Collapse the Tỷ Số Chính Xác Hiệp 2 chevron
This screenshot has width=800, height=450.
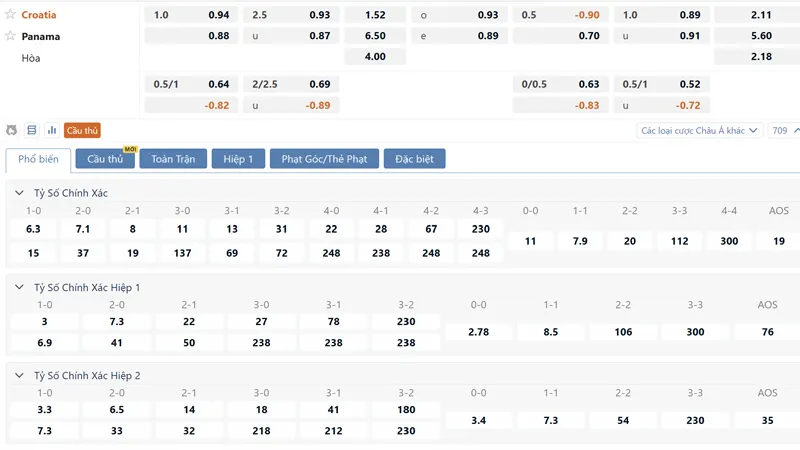19,376
